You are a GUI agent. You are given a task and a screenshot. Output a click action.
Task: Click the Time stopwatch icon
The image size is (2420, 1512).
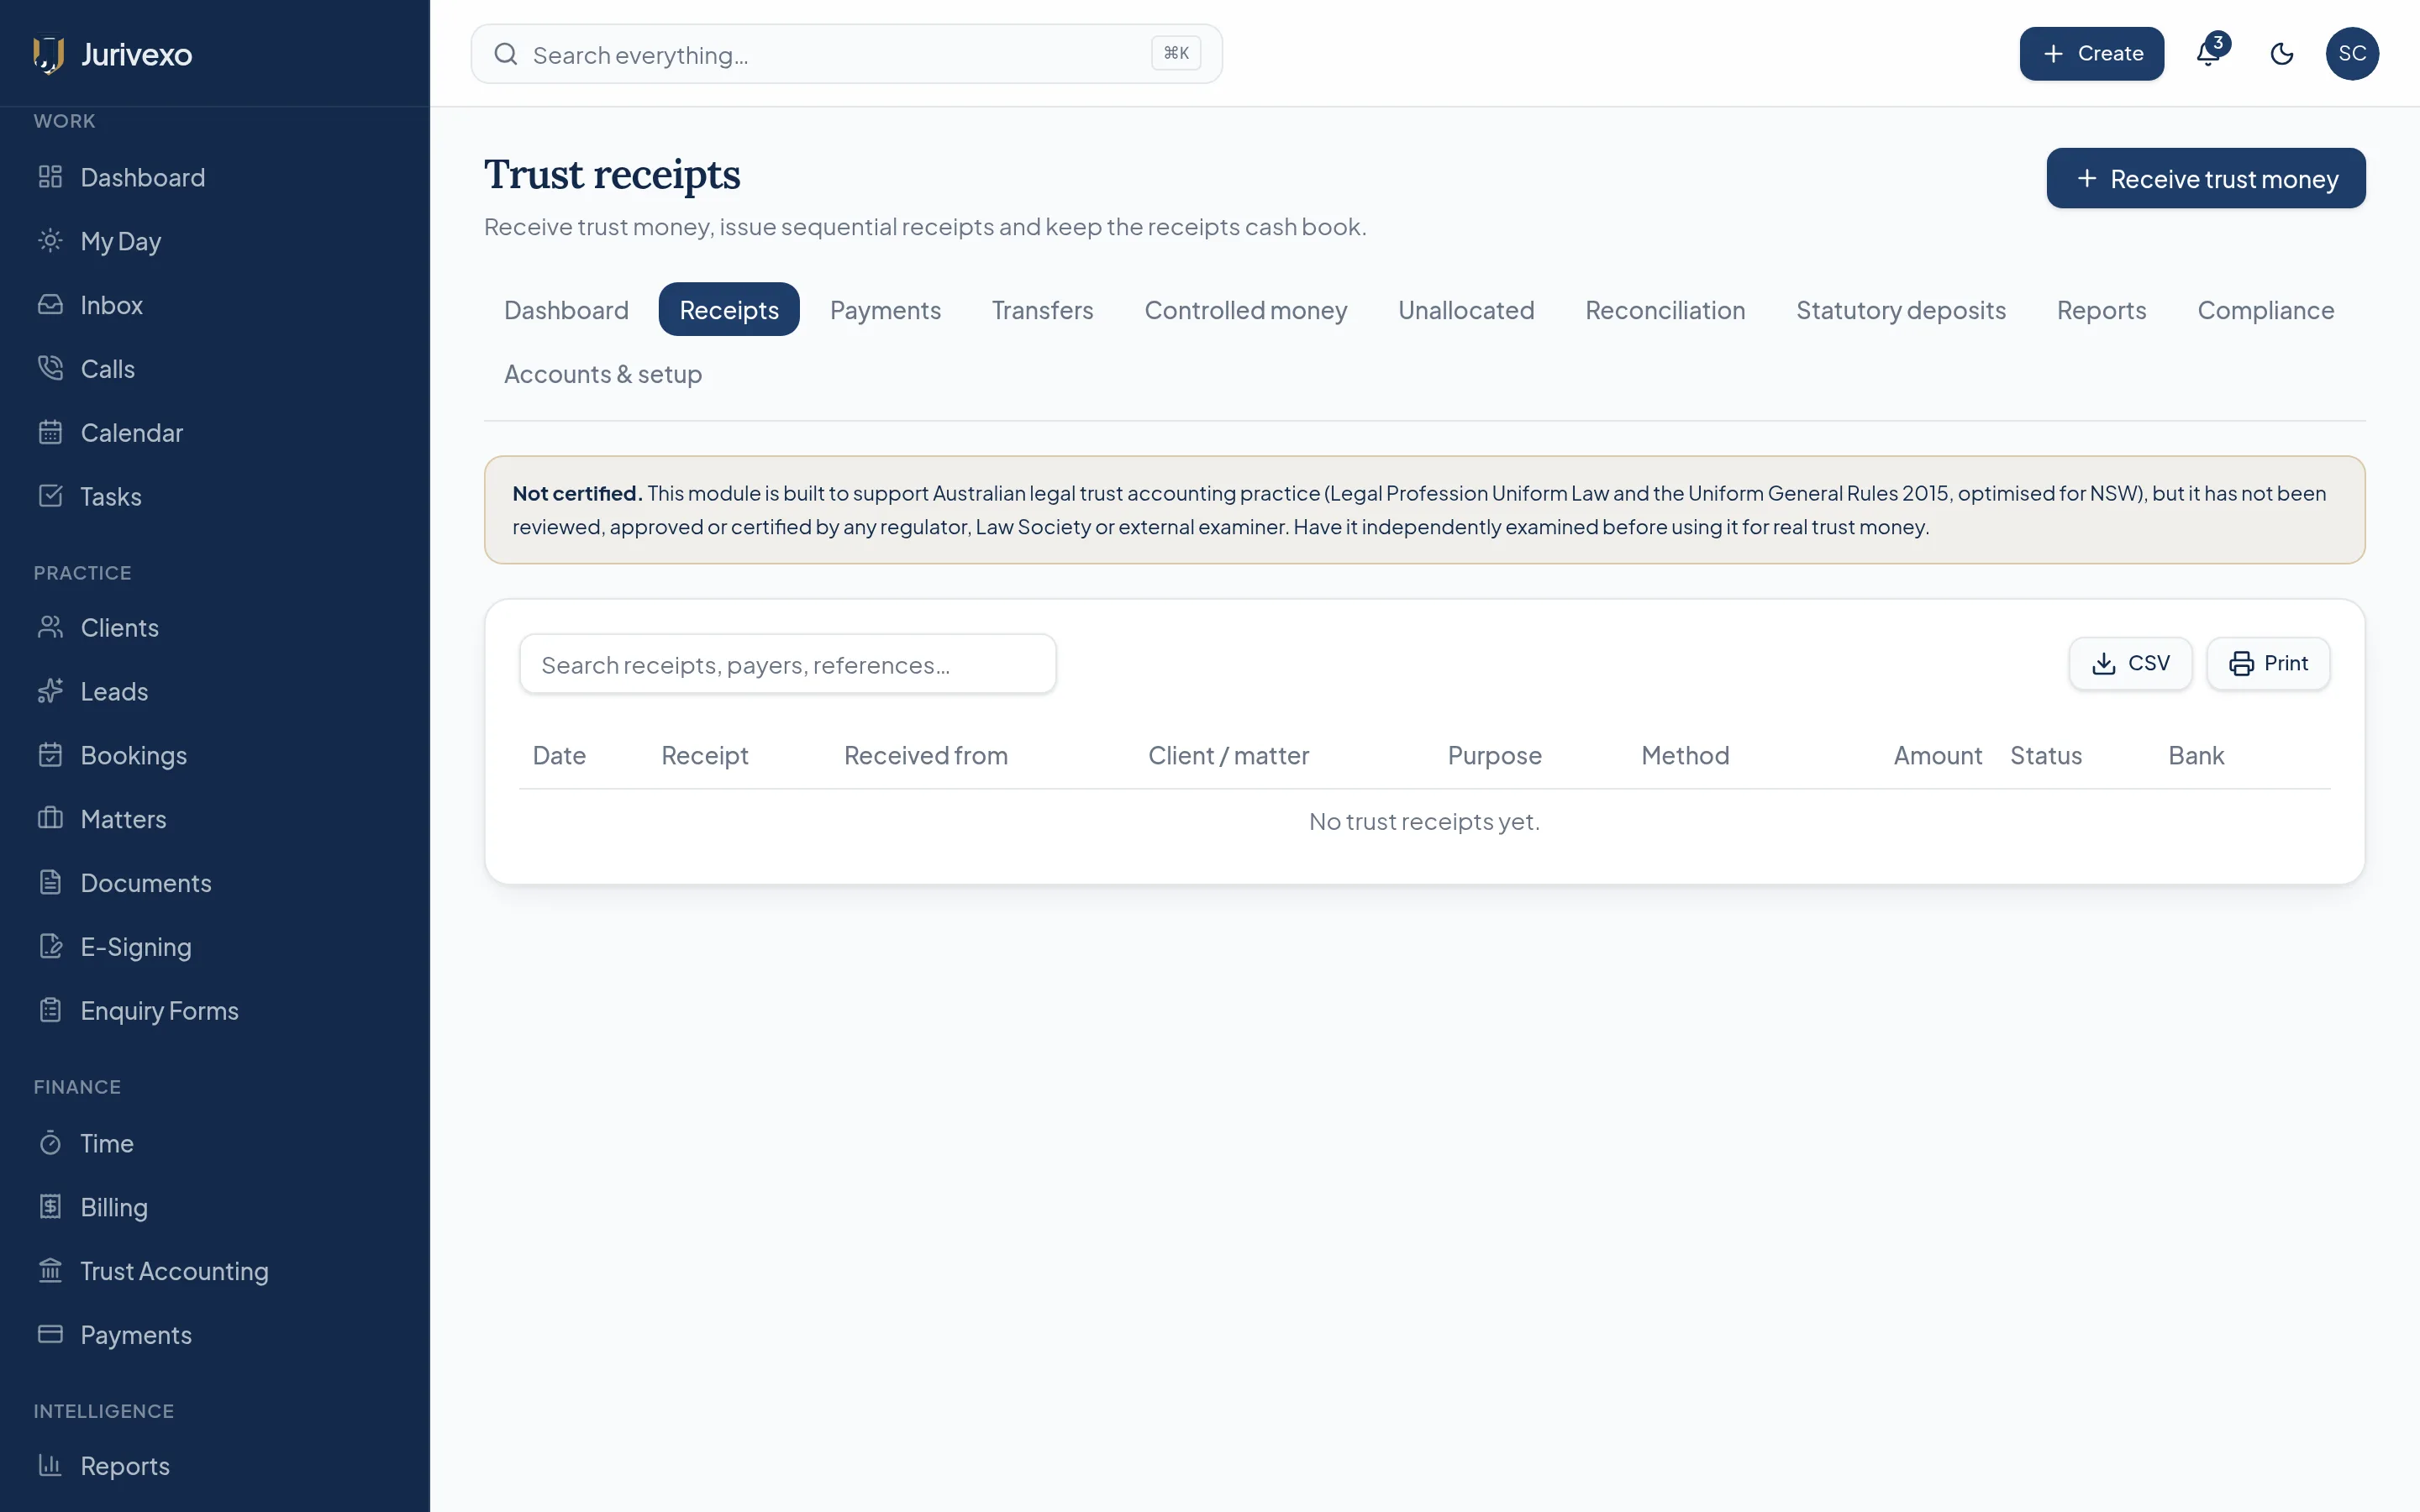[x=50, y=1143]
